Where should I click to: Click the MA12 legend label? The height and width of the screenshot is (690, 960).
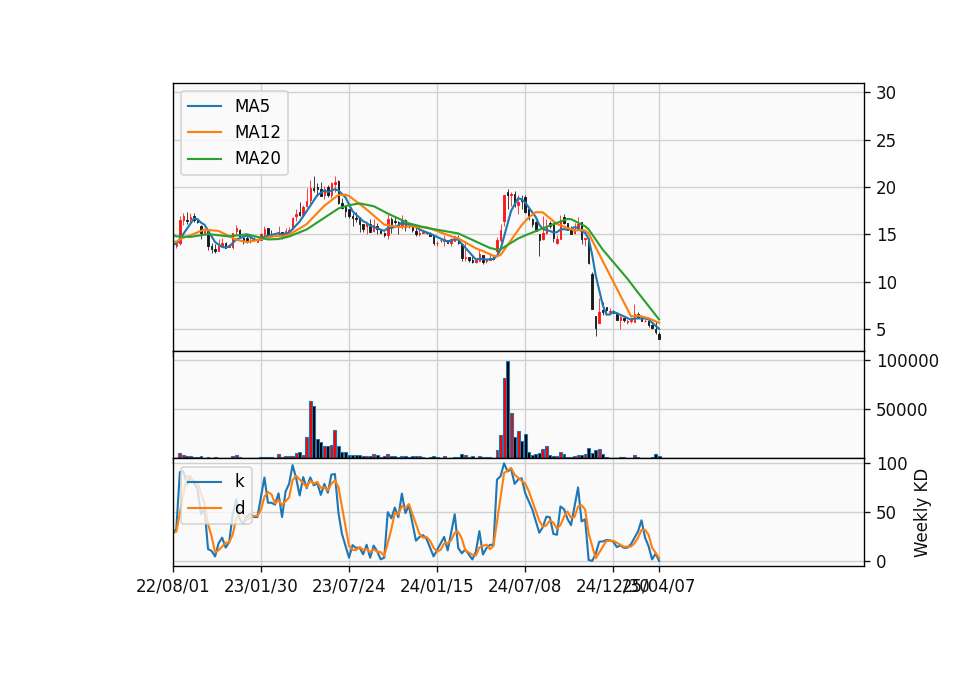click(257, 132)
